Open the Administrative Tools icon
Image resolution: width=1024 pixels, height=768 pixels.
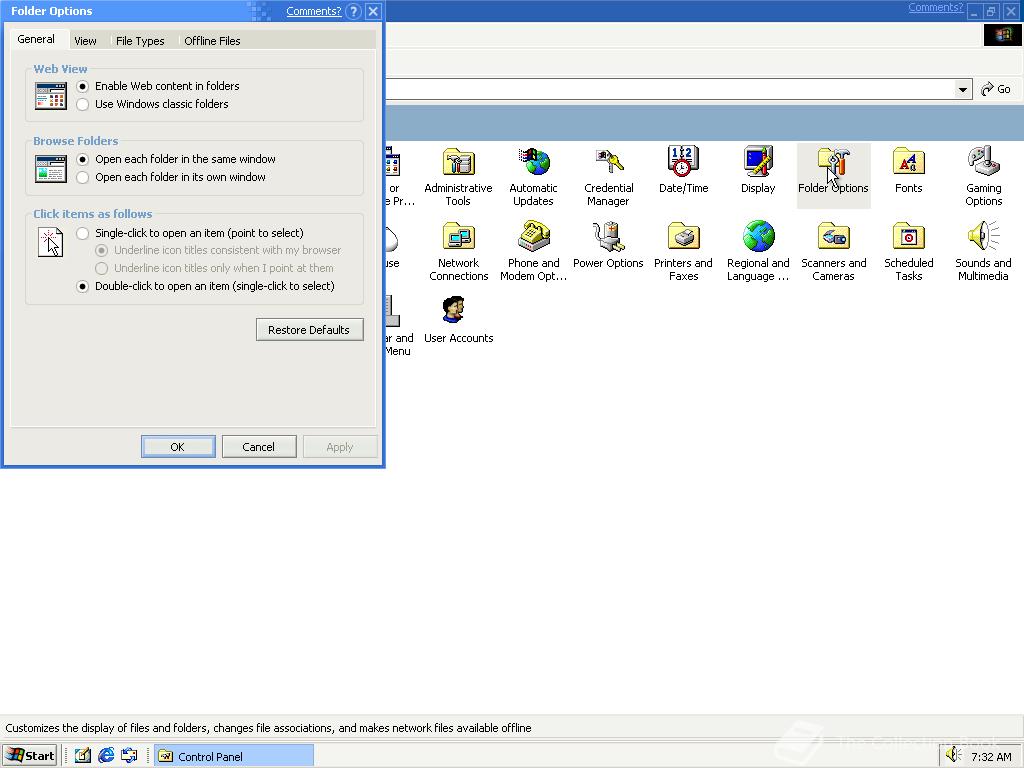(x=458, y=175)
